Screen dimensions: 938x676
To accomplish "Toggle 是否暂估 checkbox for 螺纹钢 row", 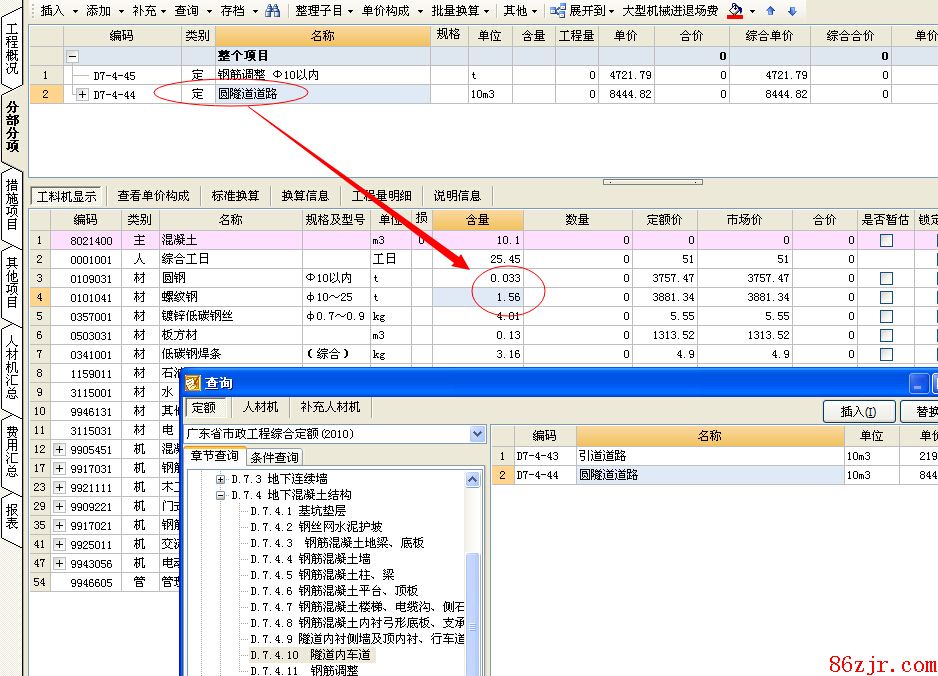I will pos(886,298).
